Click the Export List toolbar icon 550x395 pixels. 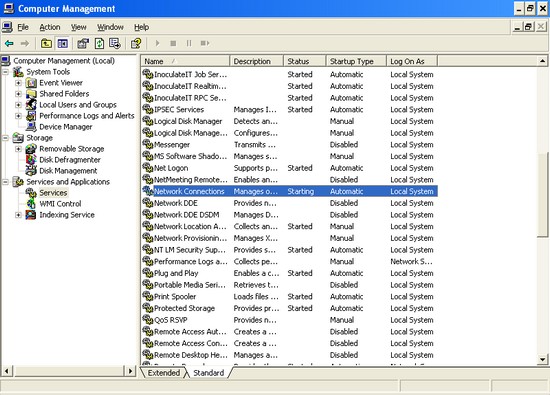click(115, 43)
